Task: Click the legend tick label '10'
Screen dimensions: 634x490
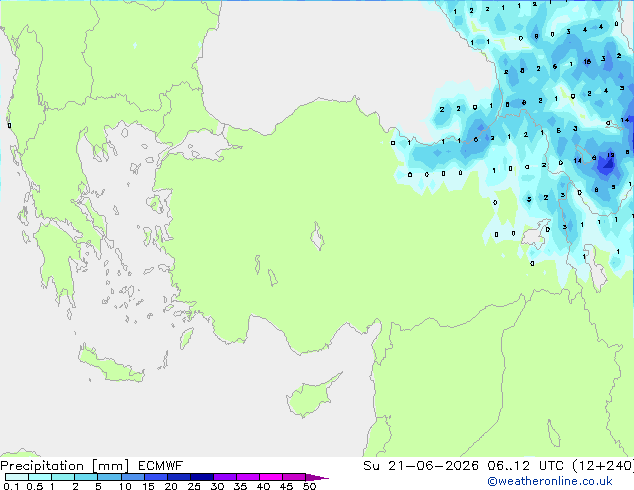Action: [125, 486]
